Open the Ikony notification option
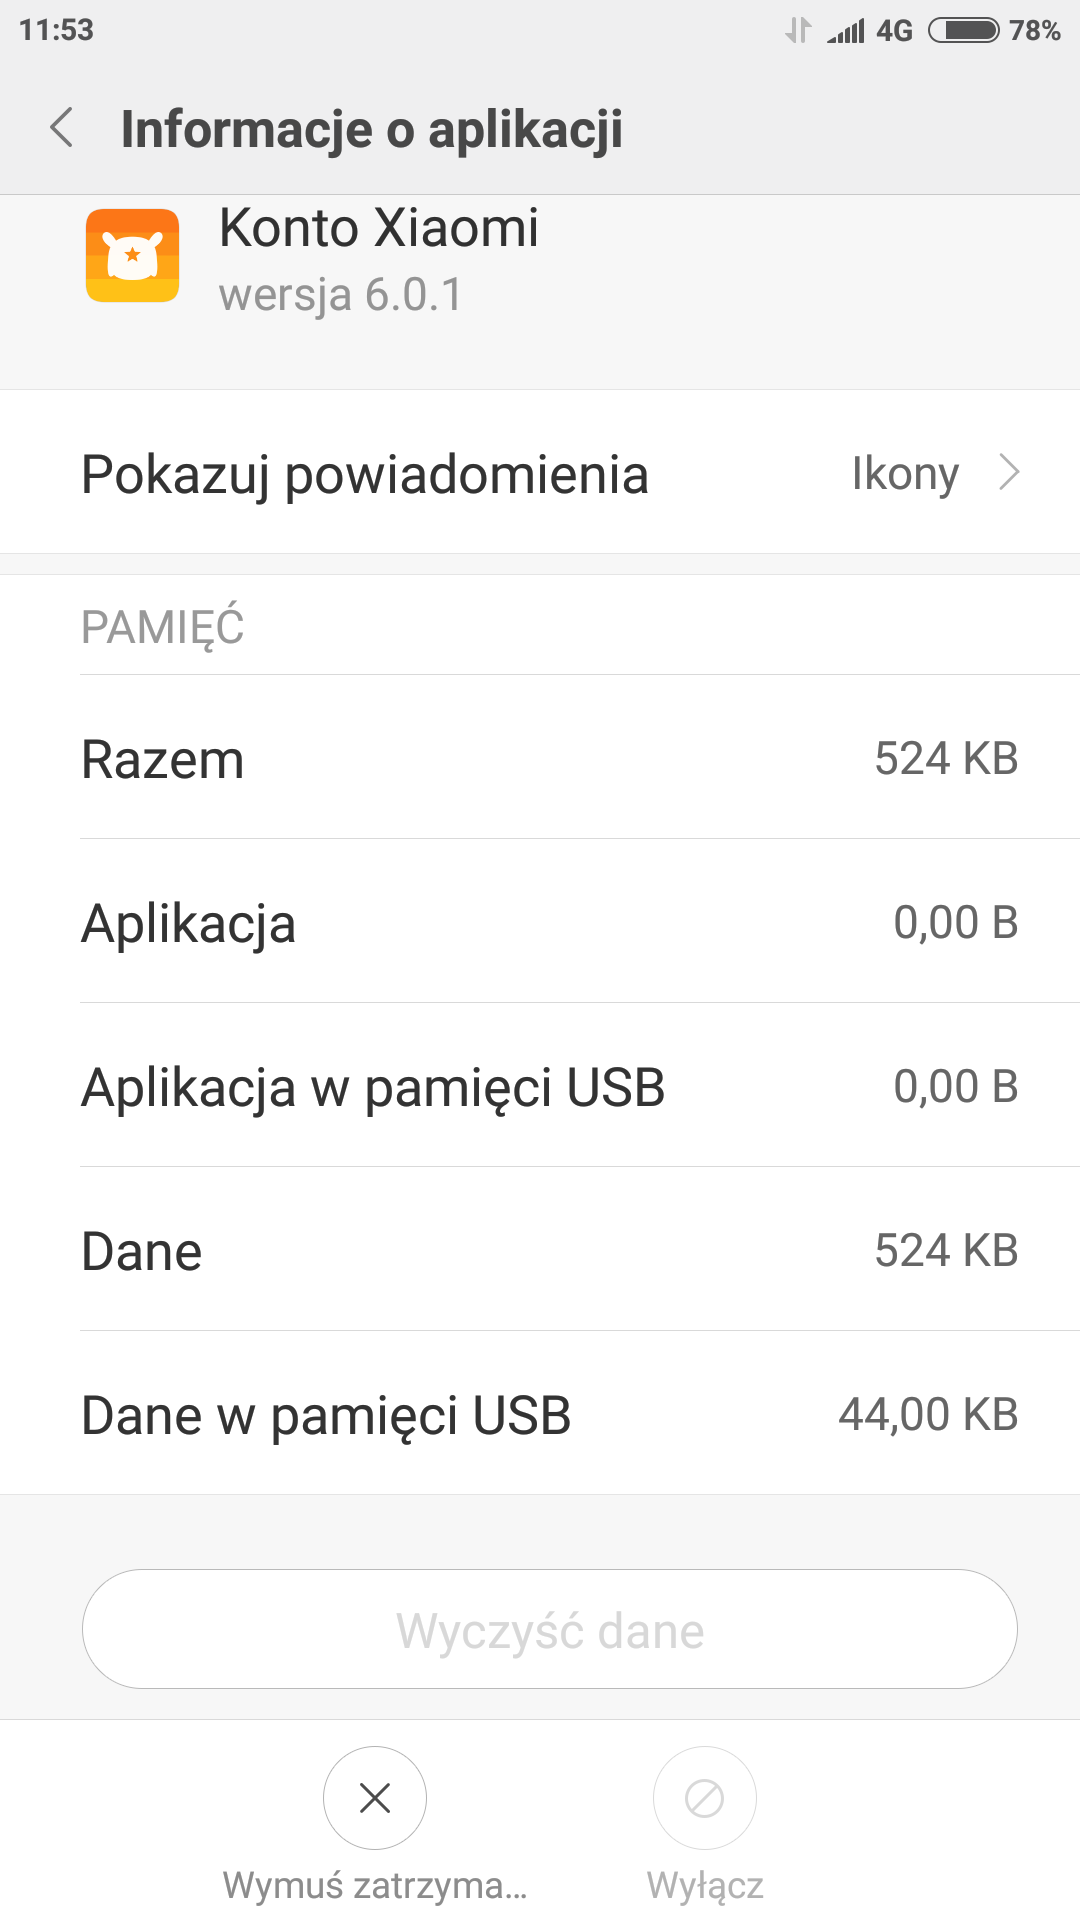The height and width of the screenshot is (1920, 1080). [x=904, y=473]
